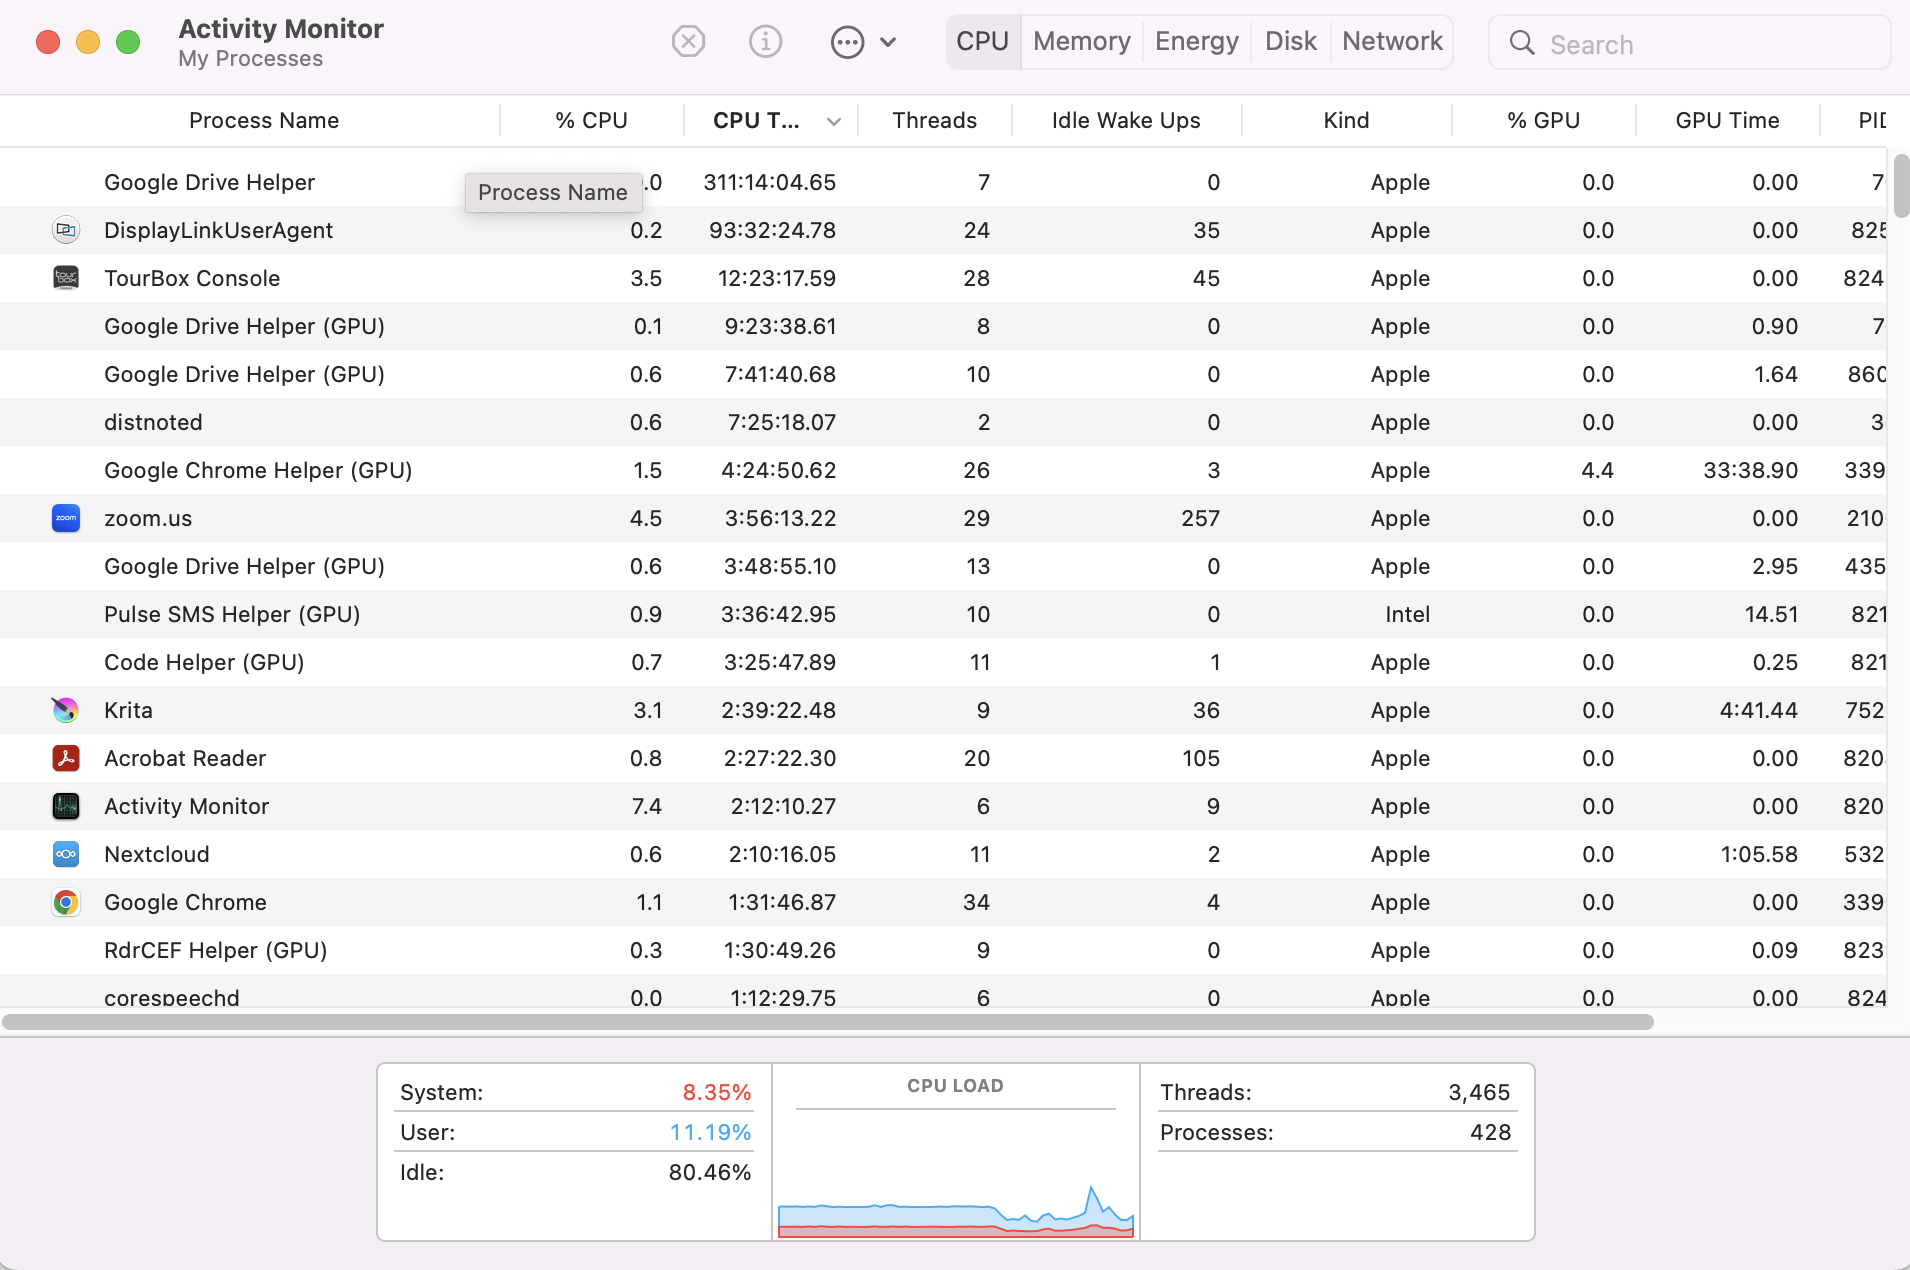Select the Google Chrome app icon
This screenshot has height=1270, width=1910.
point(66,902)
